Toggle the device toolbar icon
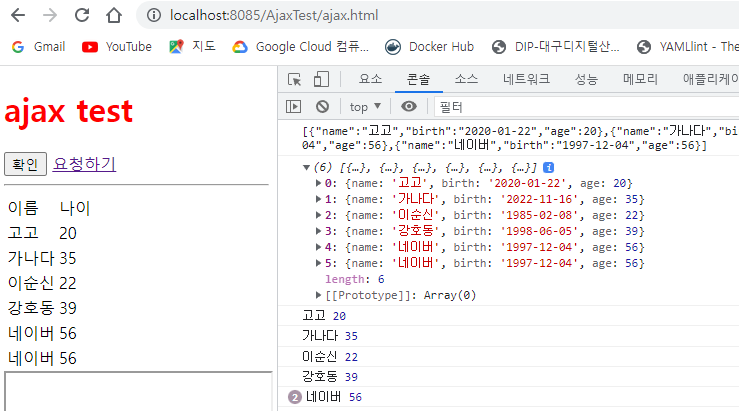The image size is (739, 411). coord(321,79)
